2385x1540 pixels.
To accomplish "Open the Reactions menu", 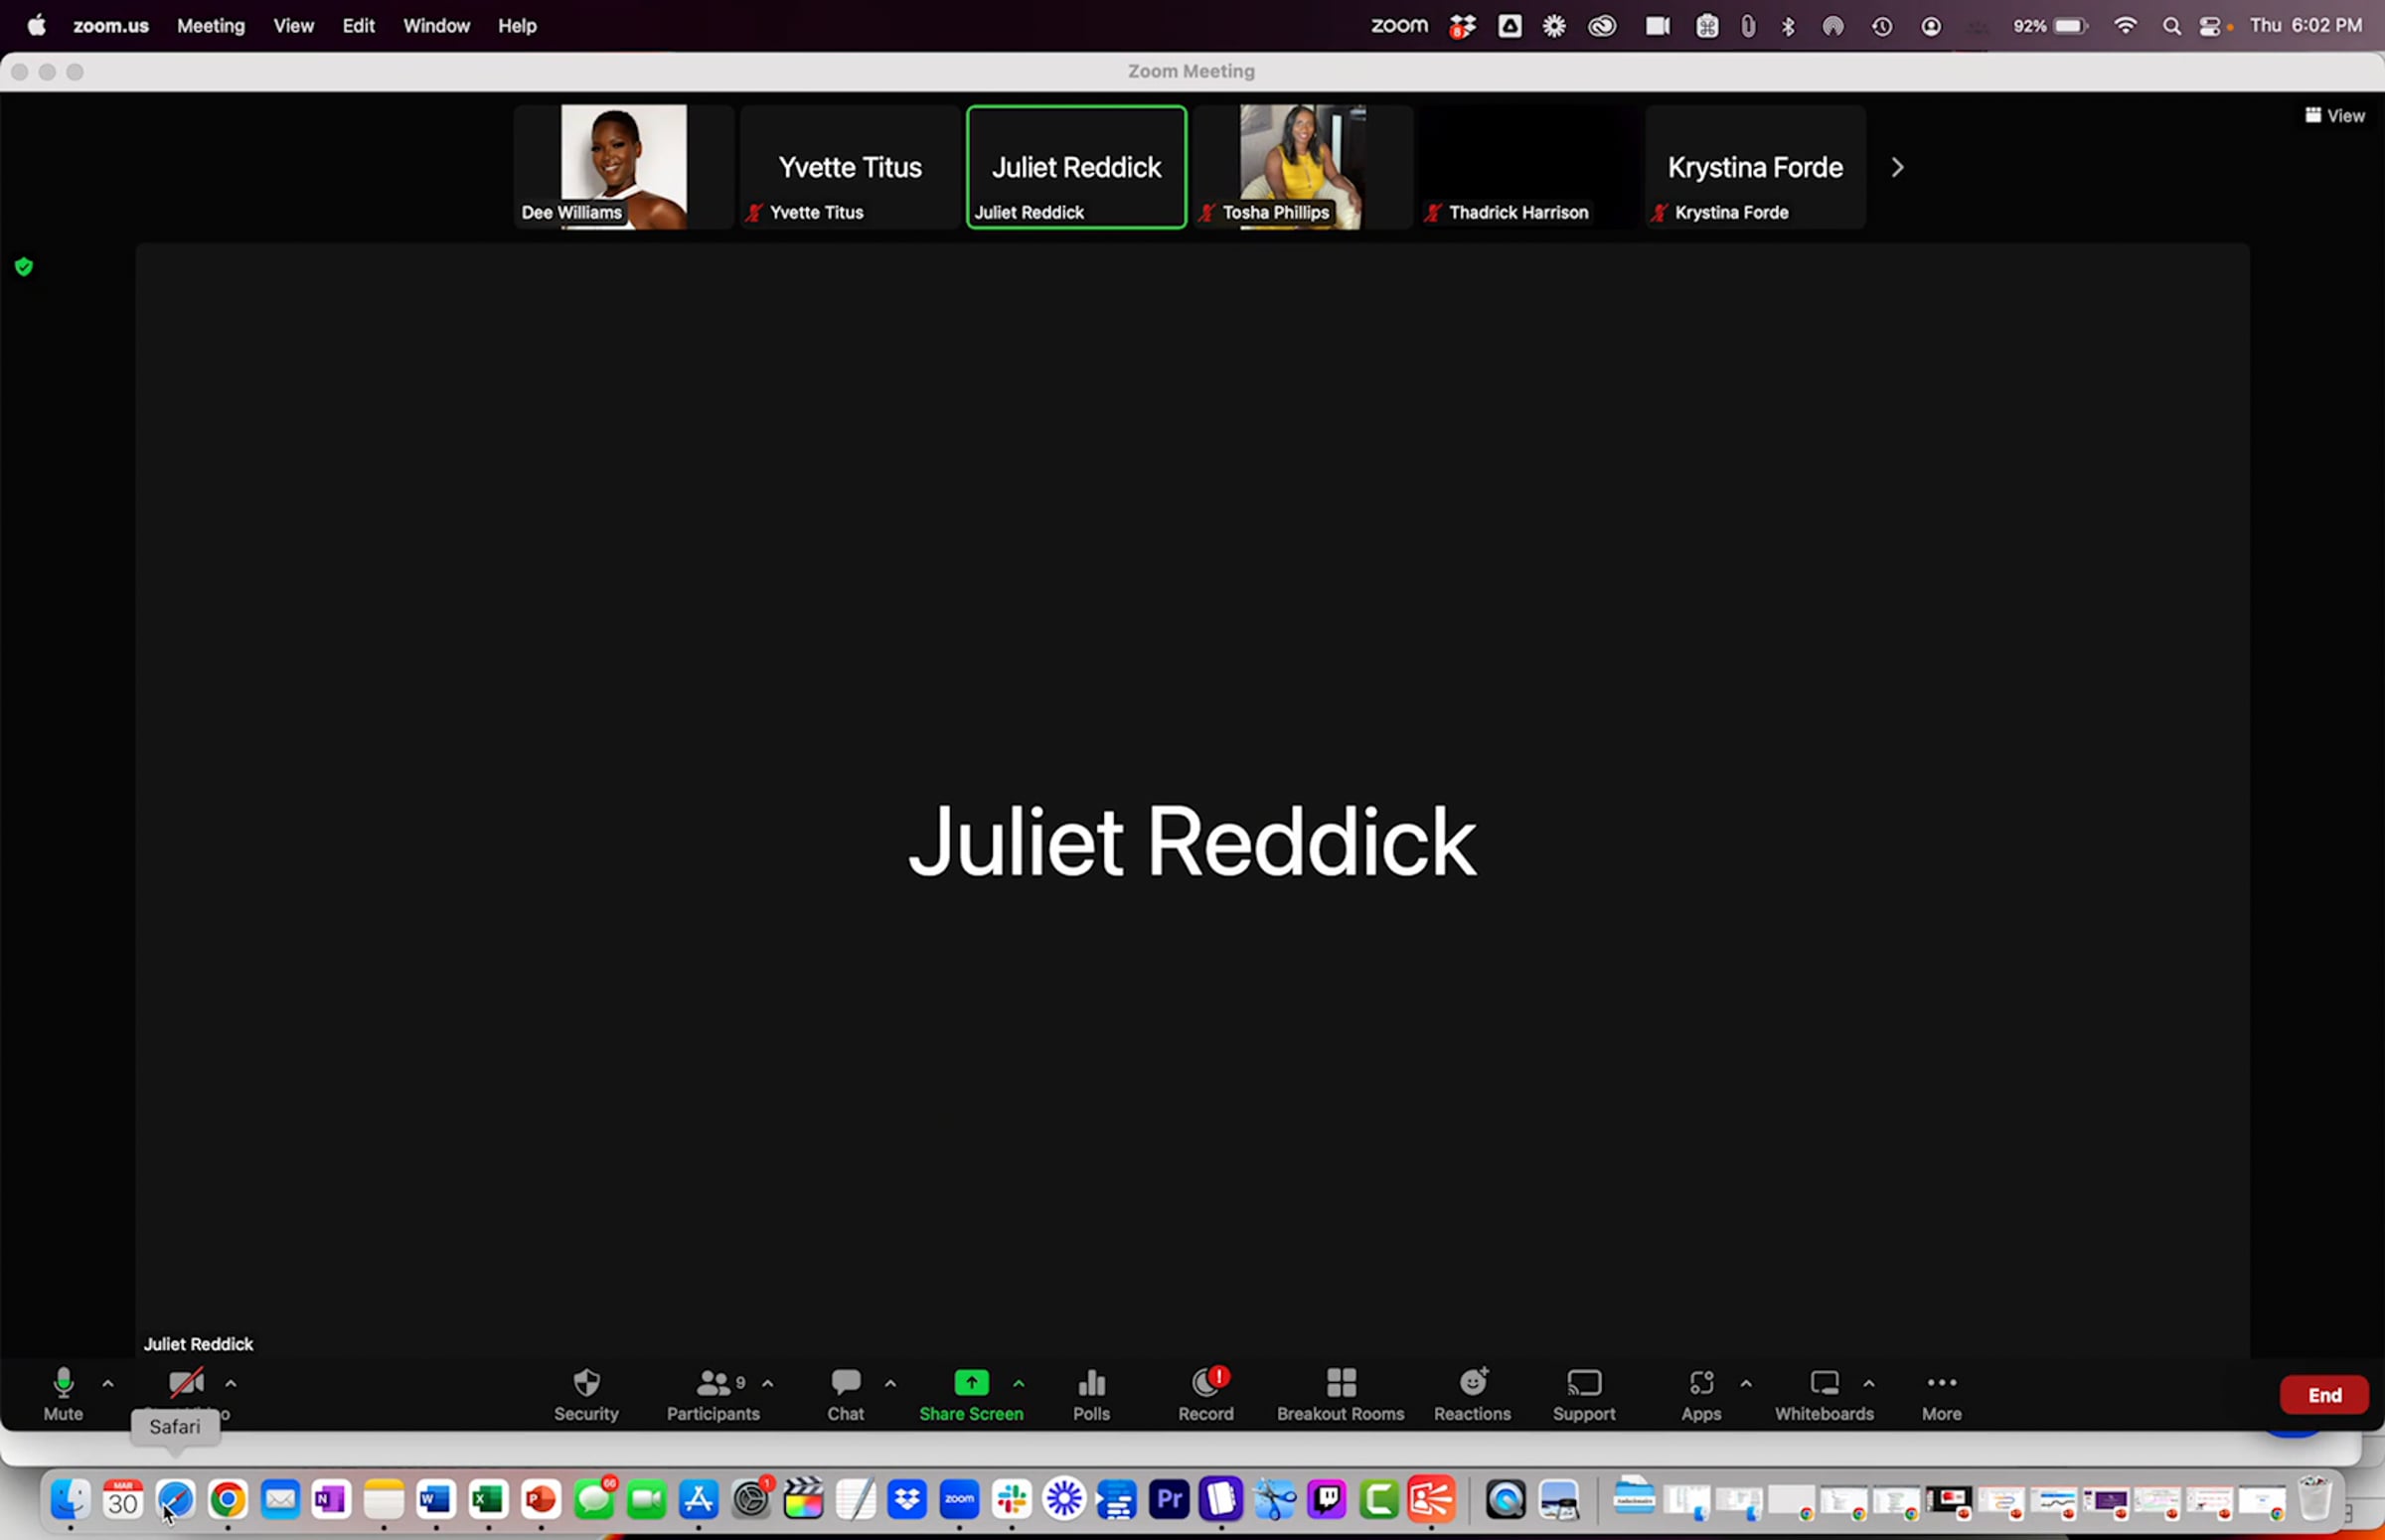I will tap(1472, 1384).
